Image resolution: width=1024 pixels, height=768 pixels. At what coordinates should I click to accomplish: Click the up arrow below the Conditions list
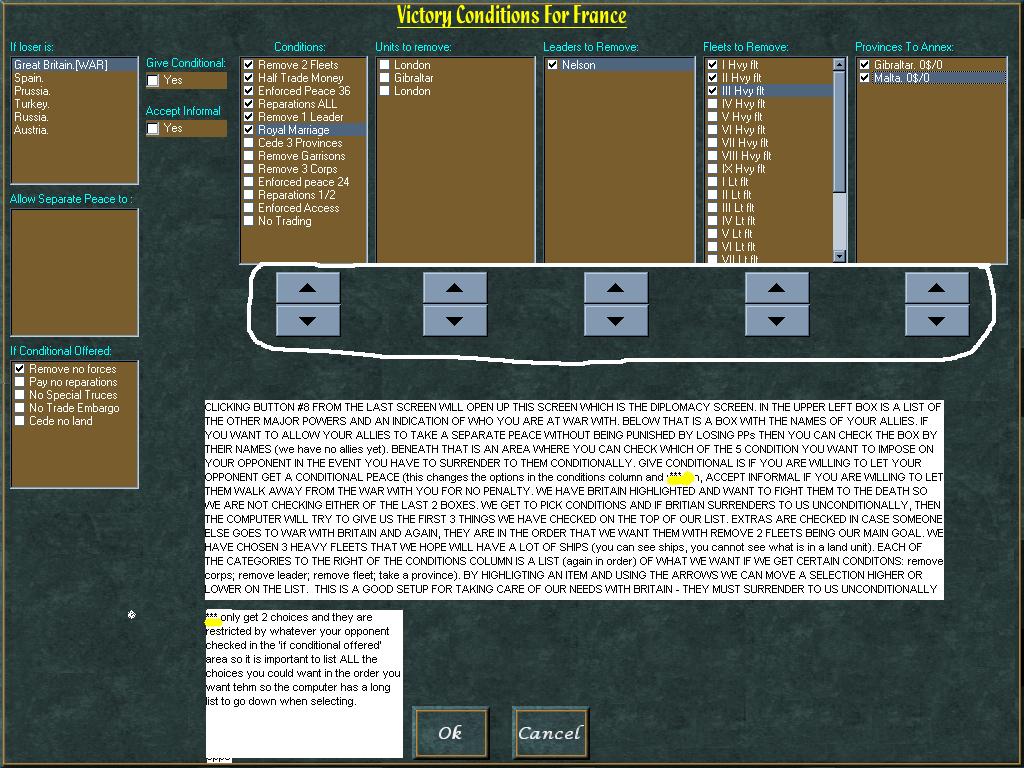307,288
